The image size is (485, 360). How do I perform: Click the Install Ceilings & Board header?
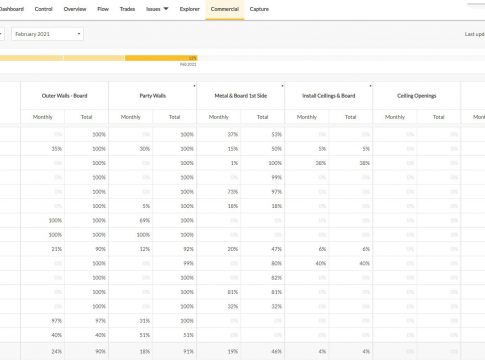pyautogui.click(x=329, y=96)
